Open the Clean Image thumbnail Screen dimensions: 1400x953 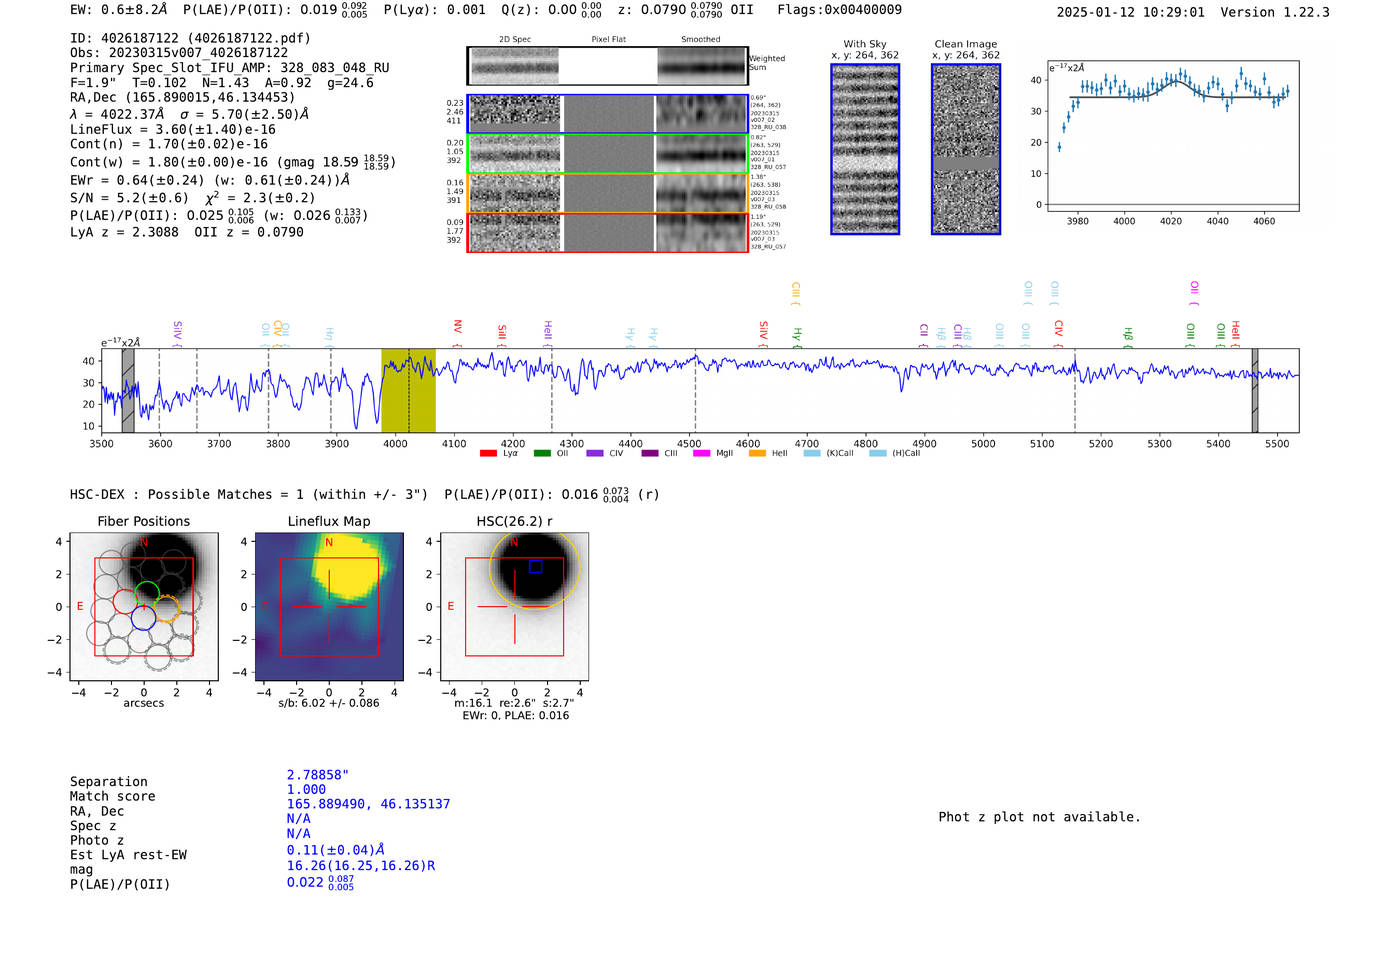tap(965, 149)
